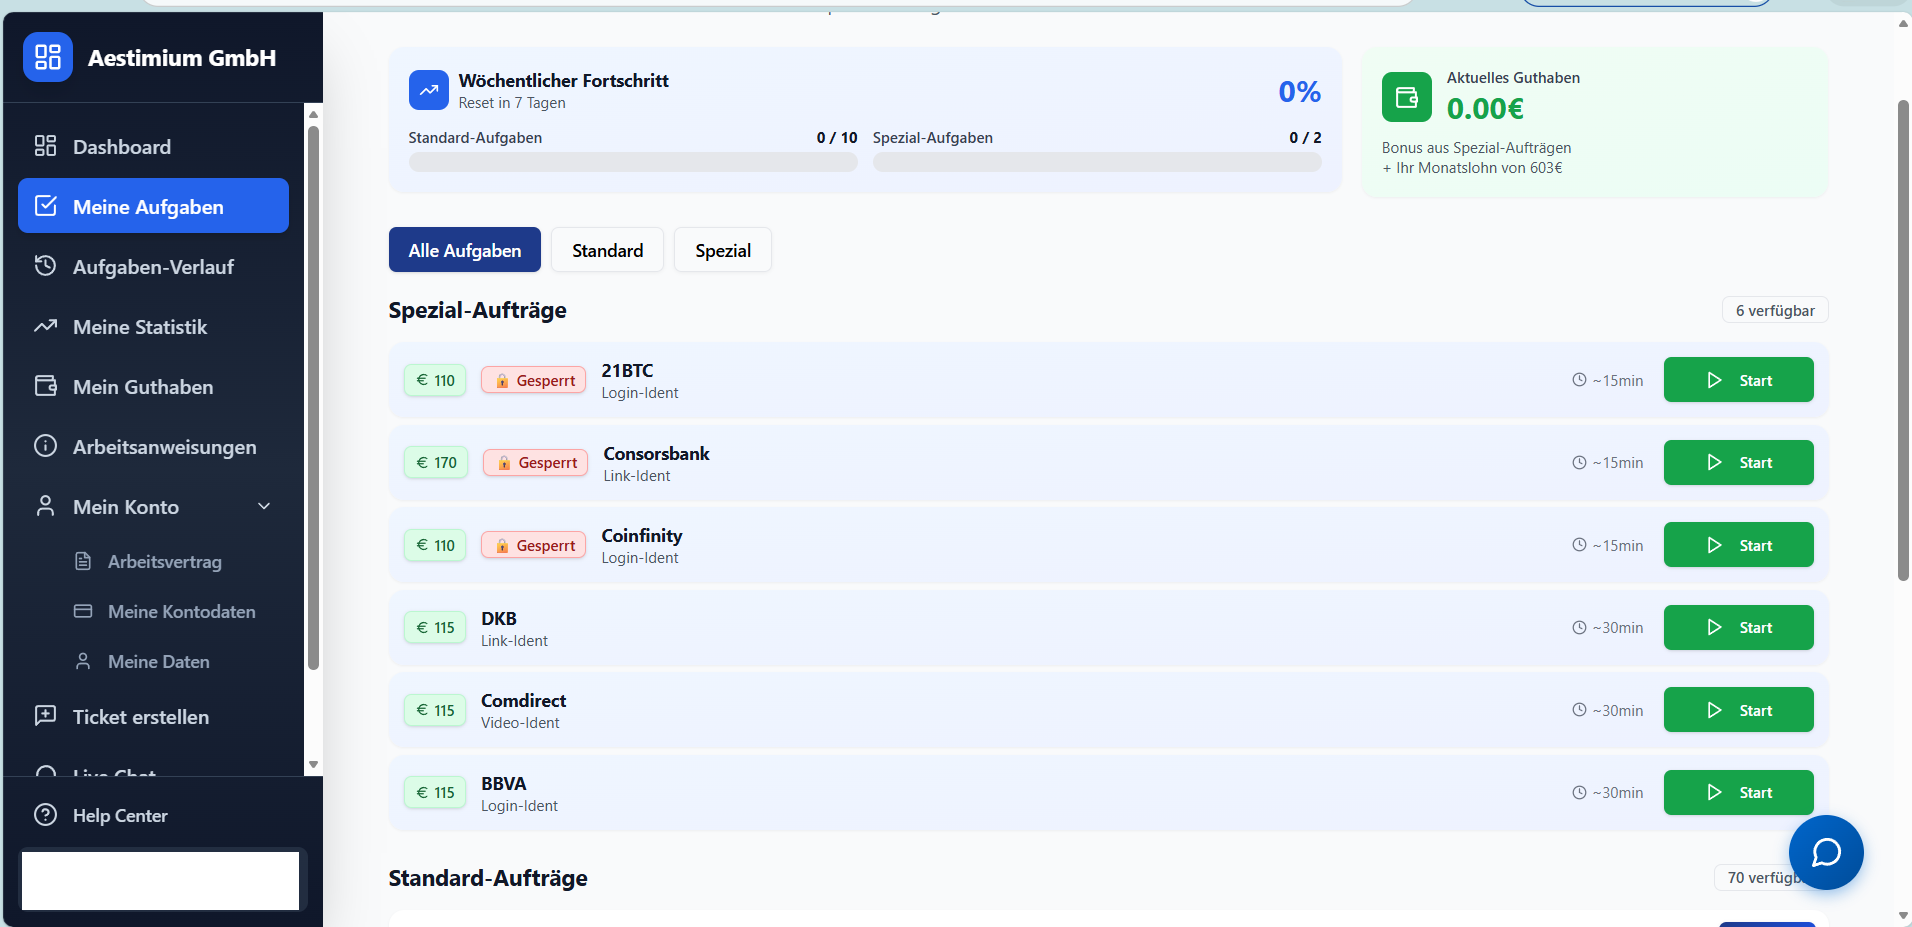Click the Aktuelles Guthaben wallet icon
The image size is (1912, 927).
point(1407,97)
